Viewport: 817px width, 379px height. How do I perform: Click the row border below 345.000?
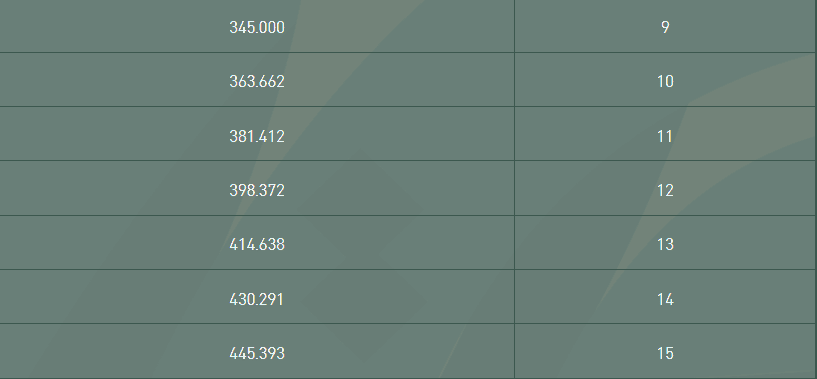[257, 52]
